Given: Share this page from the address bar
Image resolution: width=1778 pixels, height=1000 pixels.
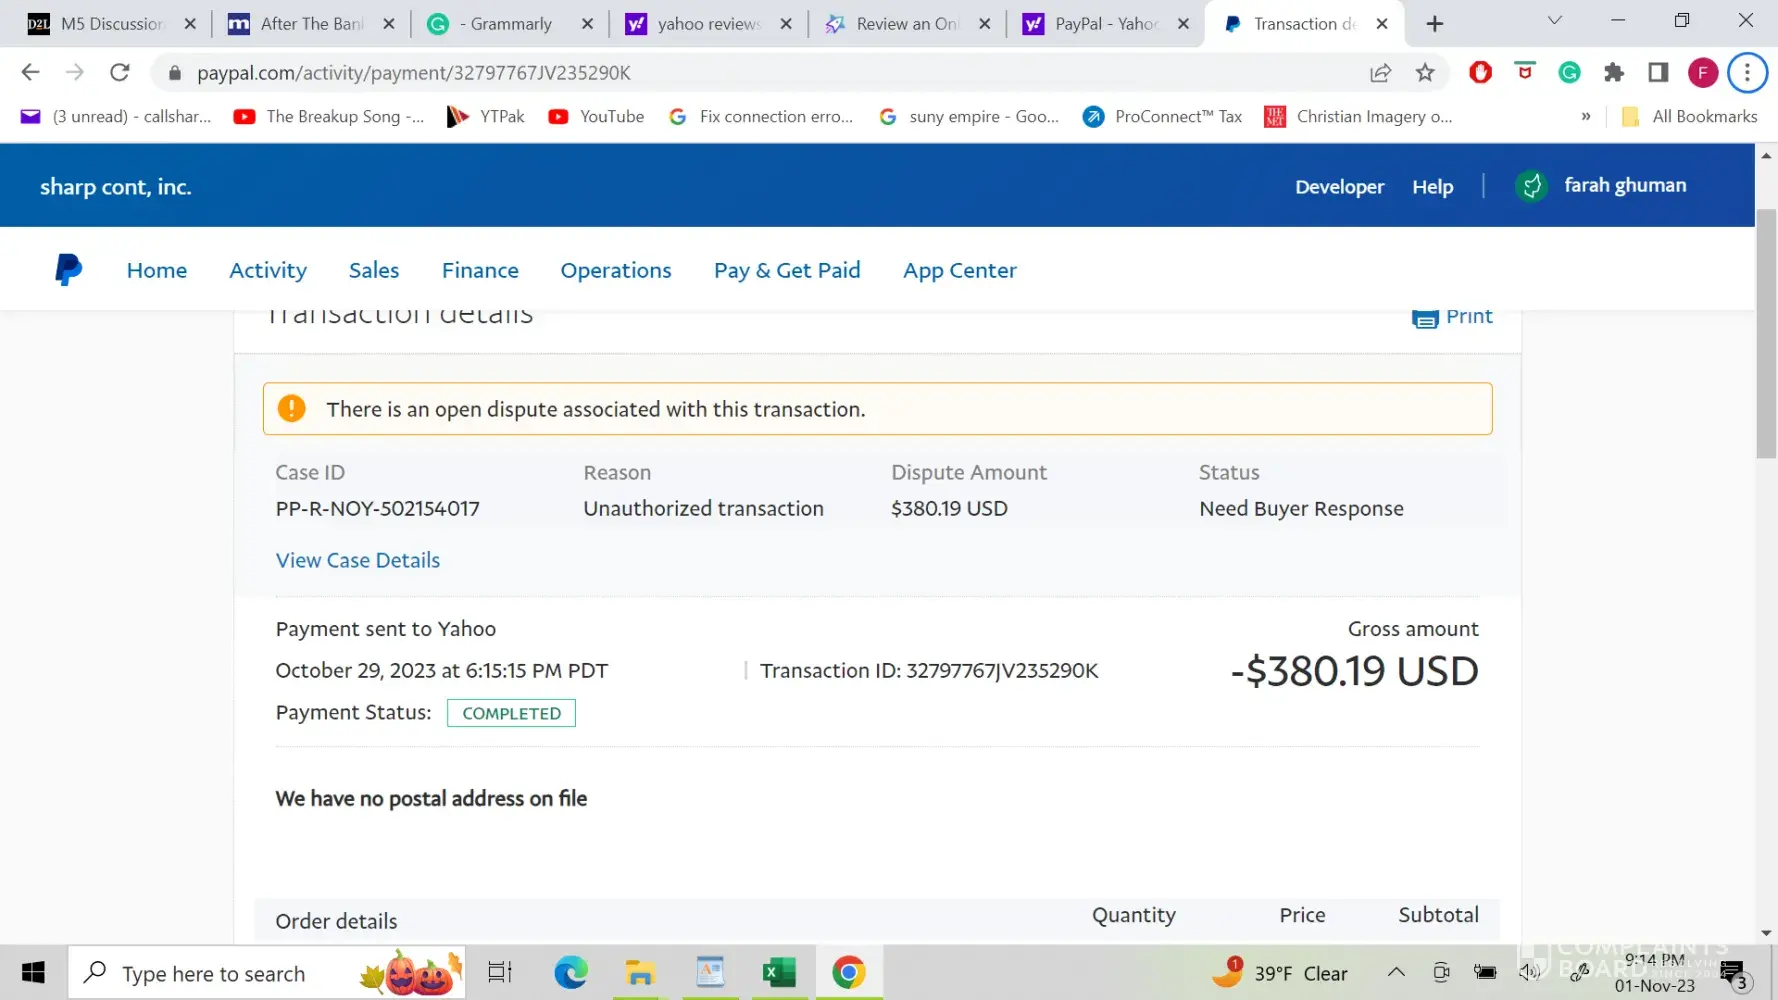Looking at the screenshot, I should click(1381, 72).
